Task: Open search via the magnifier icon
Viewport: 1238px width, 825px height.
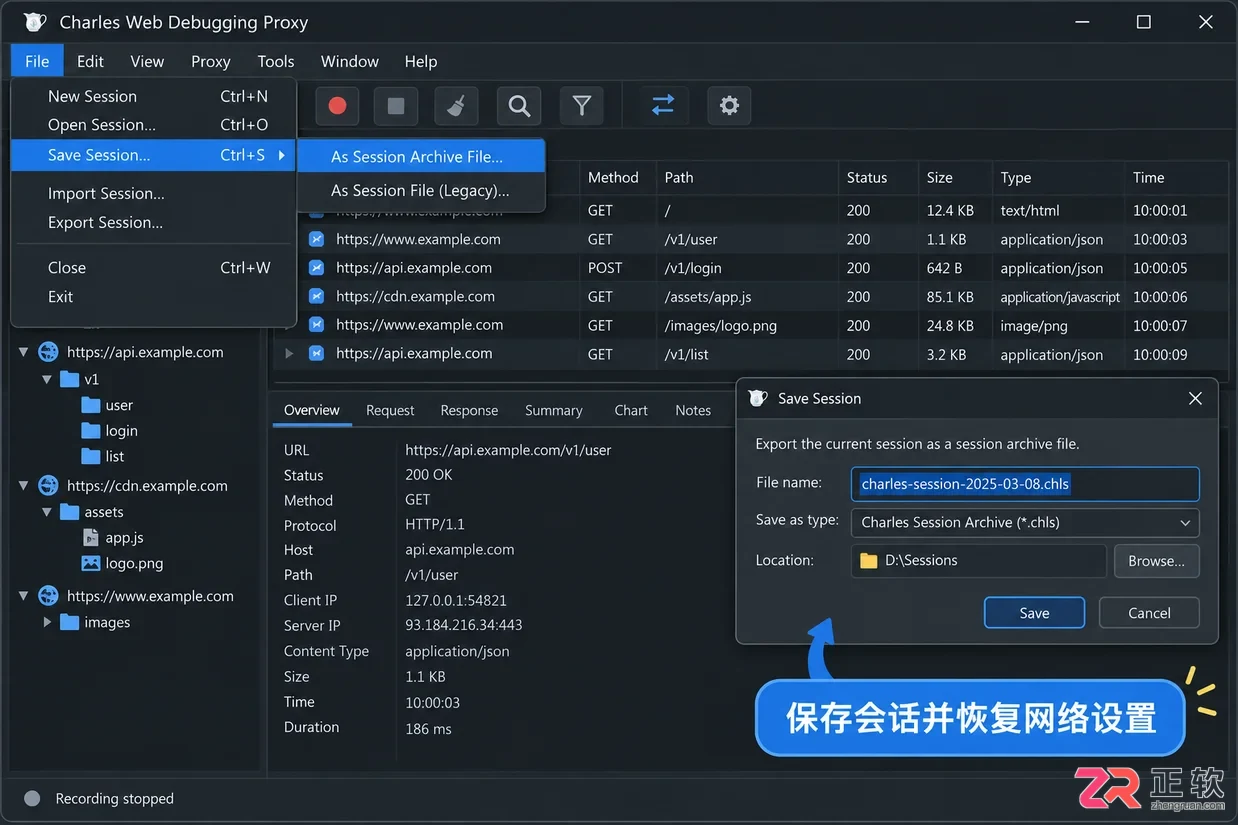Action: pyautogui.click(x=519, y=105)
